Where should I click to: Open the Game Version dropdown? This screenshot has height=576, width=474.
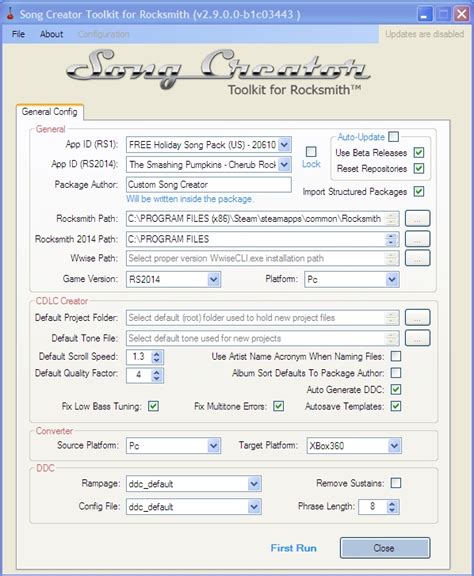click(213, 280)
